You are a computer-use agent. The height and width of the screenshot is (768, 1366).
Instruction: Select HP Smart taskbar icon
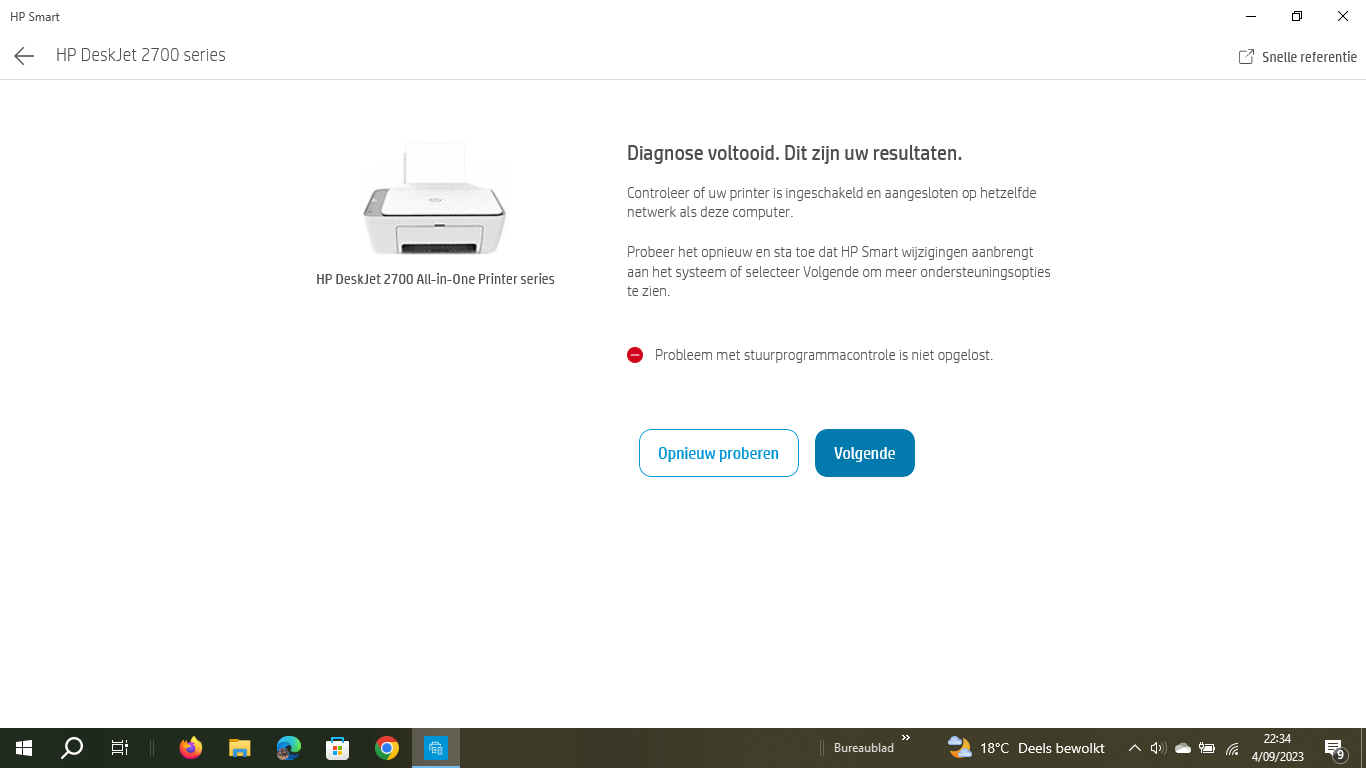pyautogui.click(x=436, y=748)
